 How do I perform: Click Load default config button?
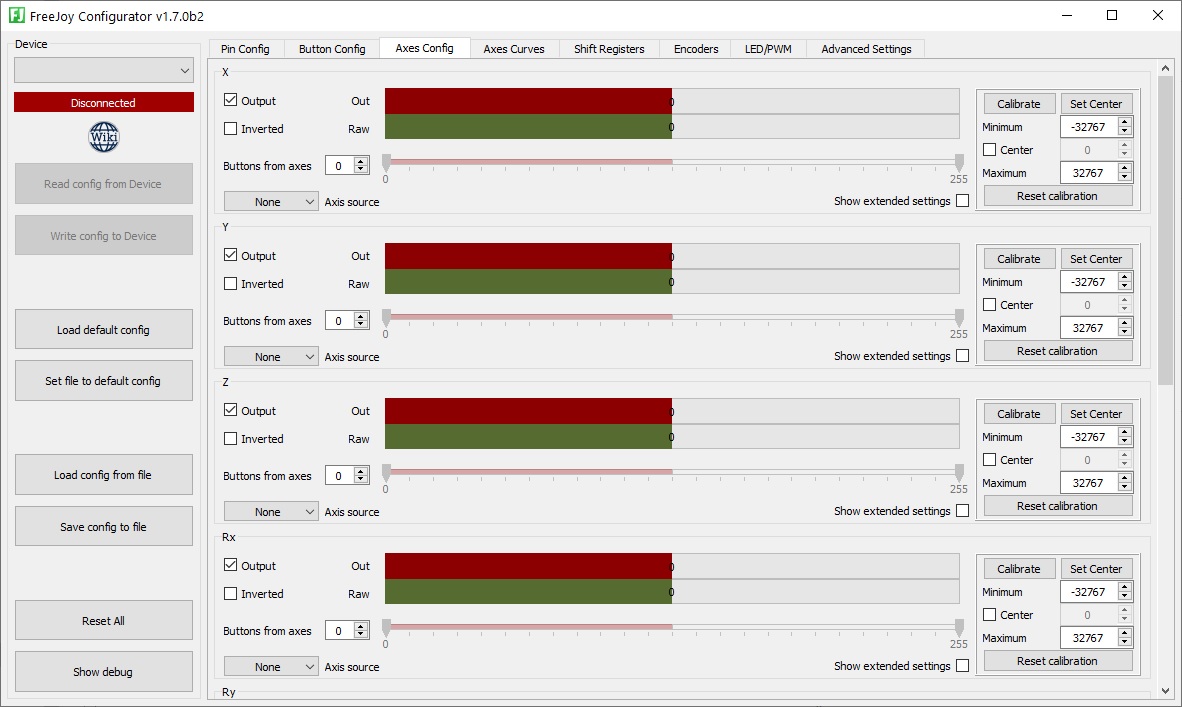tap(103, 329)
